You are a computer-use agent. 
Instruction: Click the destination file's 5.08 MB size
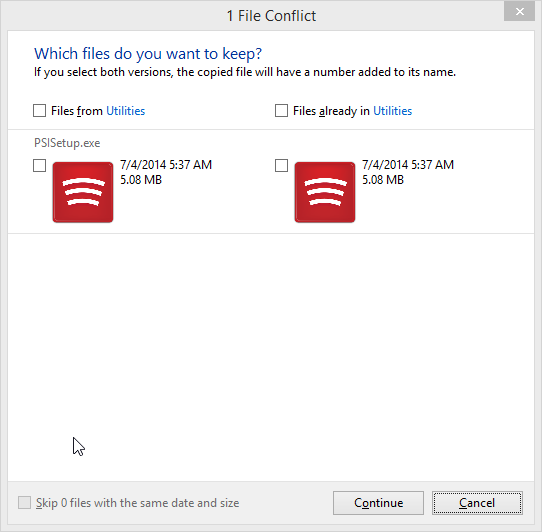click(x=383, y=180)
